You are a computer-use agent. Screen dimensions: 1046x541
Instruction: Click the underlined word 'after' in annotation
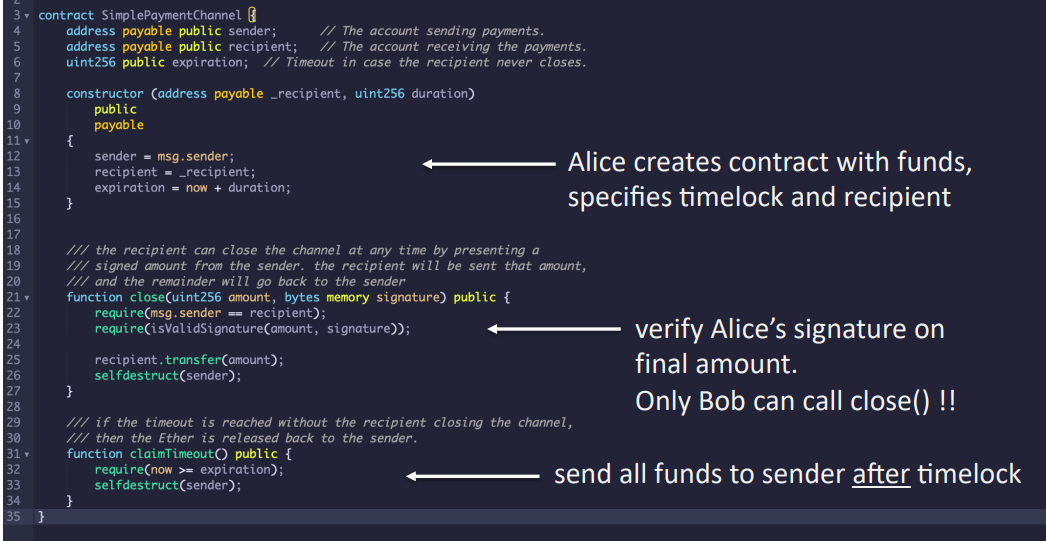880,474
